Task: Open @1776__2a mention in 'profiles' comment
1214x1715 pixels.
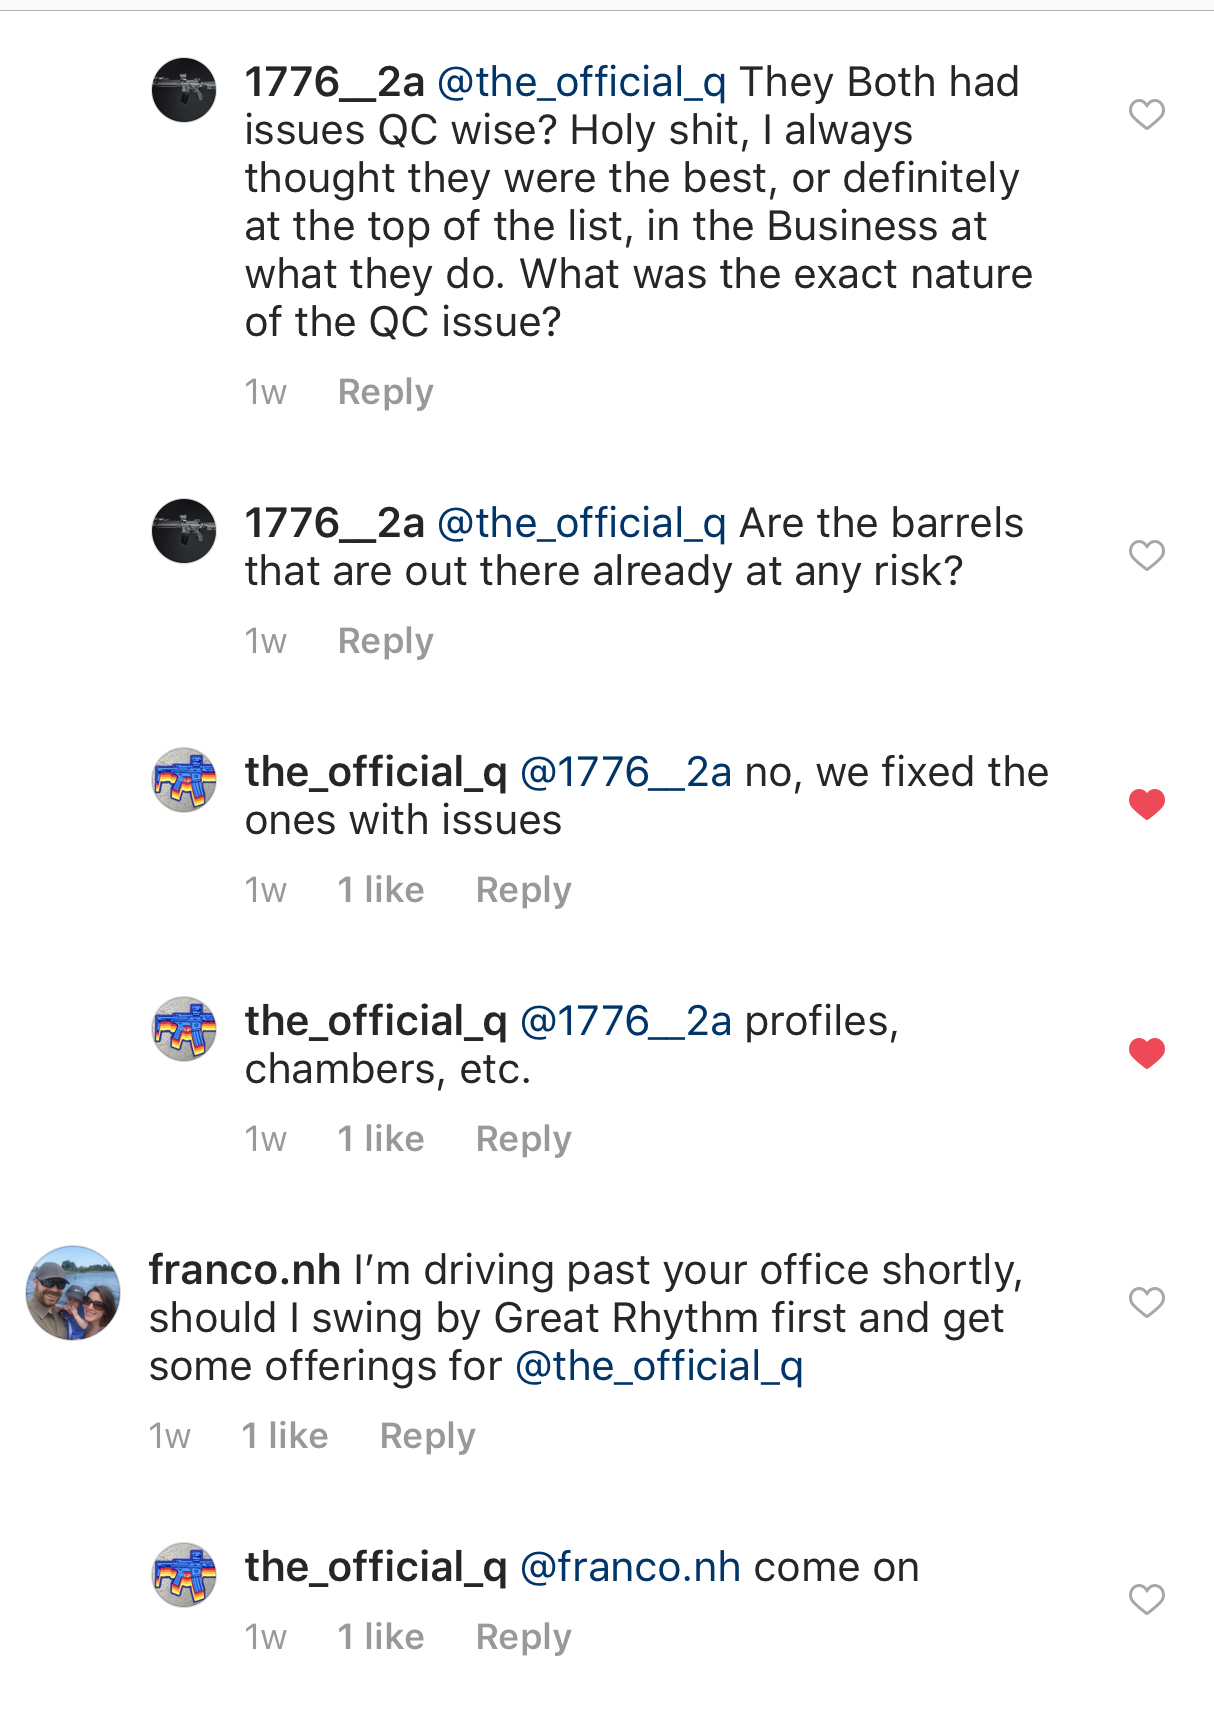Action: [x=626, y=1021]
